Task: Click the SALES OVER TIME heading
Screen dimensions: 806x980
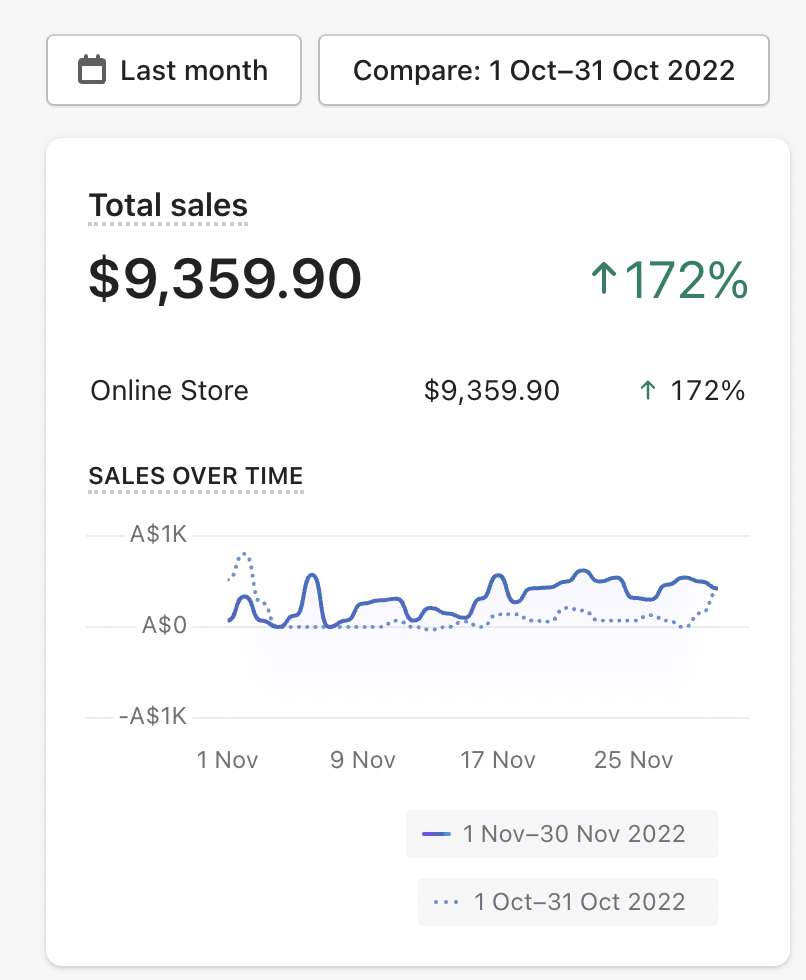Action: tap(196, 476)
